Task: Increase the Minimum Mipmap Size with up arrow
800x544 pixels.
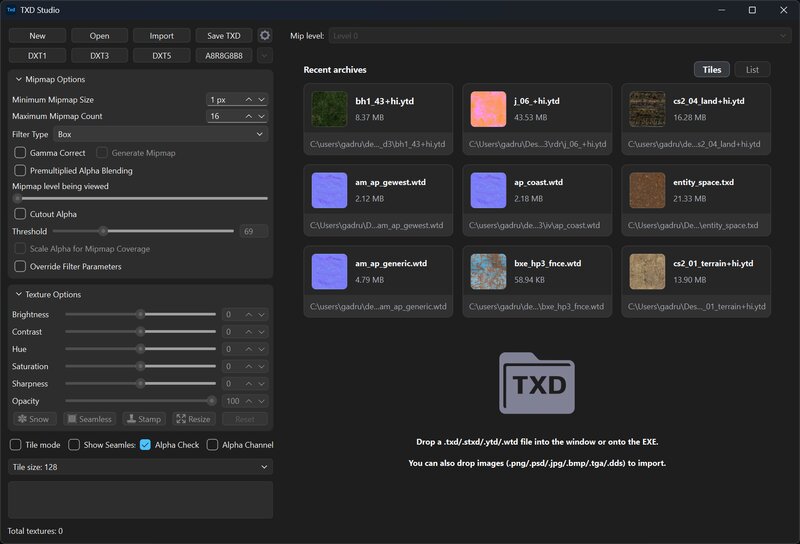Action: tap(249, 100)
